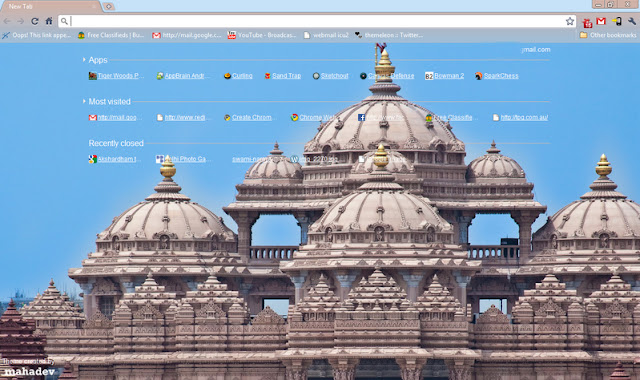Open the Gmail extension icon in toolbar

tap(601, 21)
